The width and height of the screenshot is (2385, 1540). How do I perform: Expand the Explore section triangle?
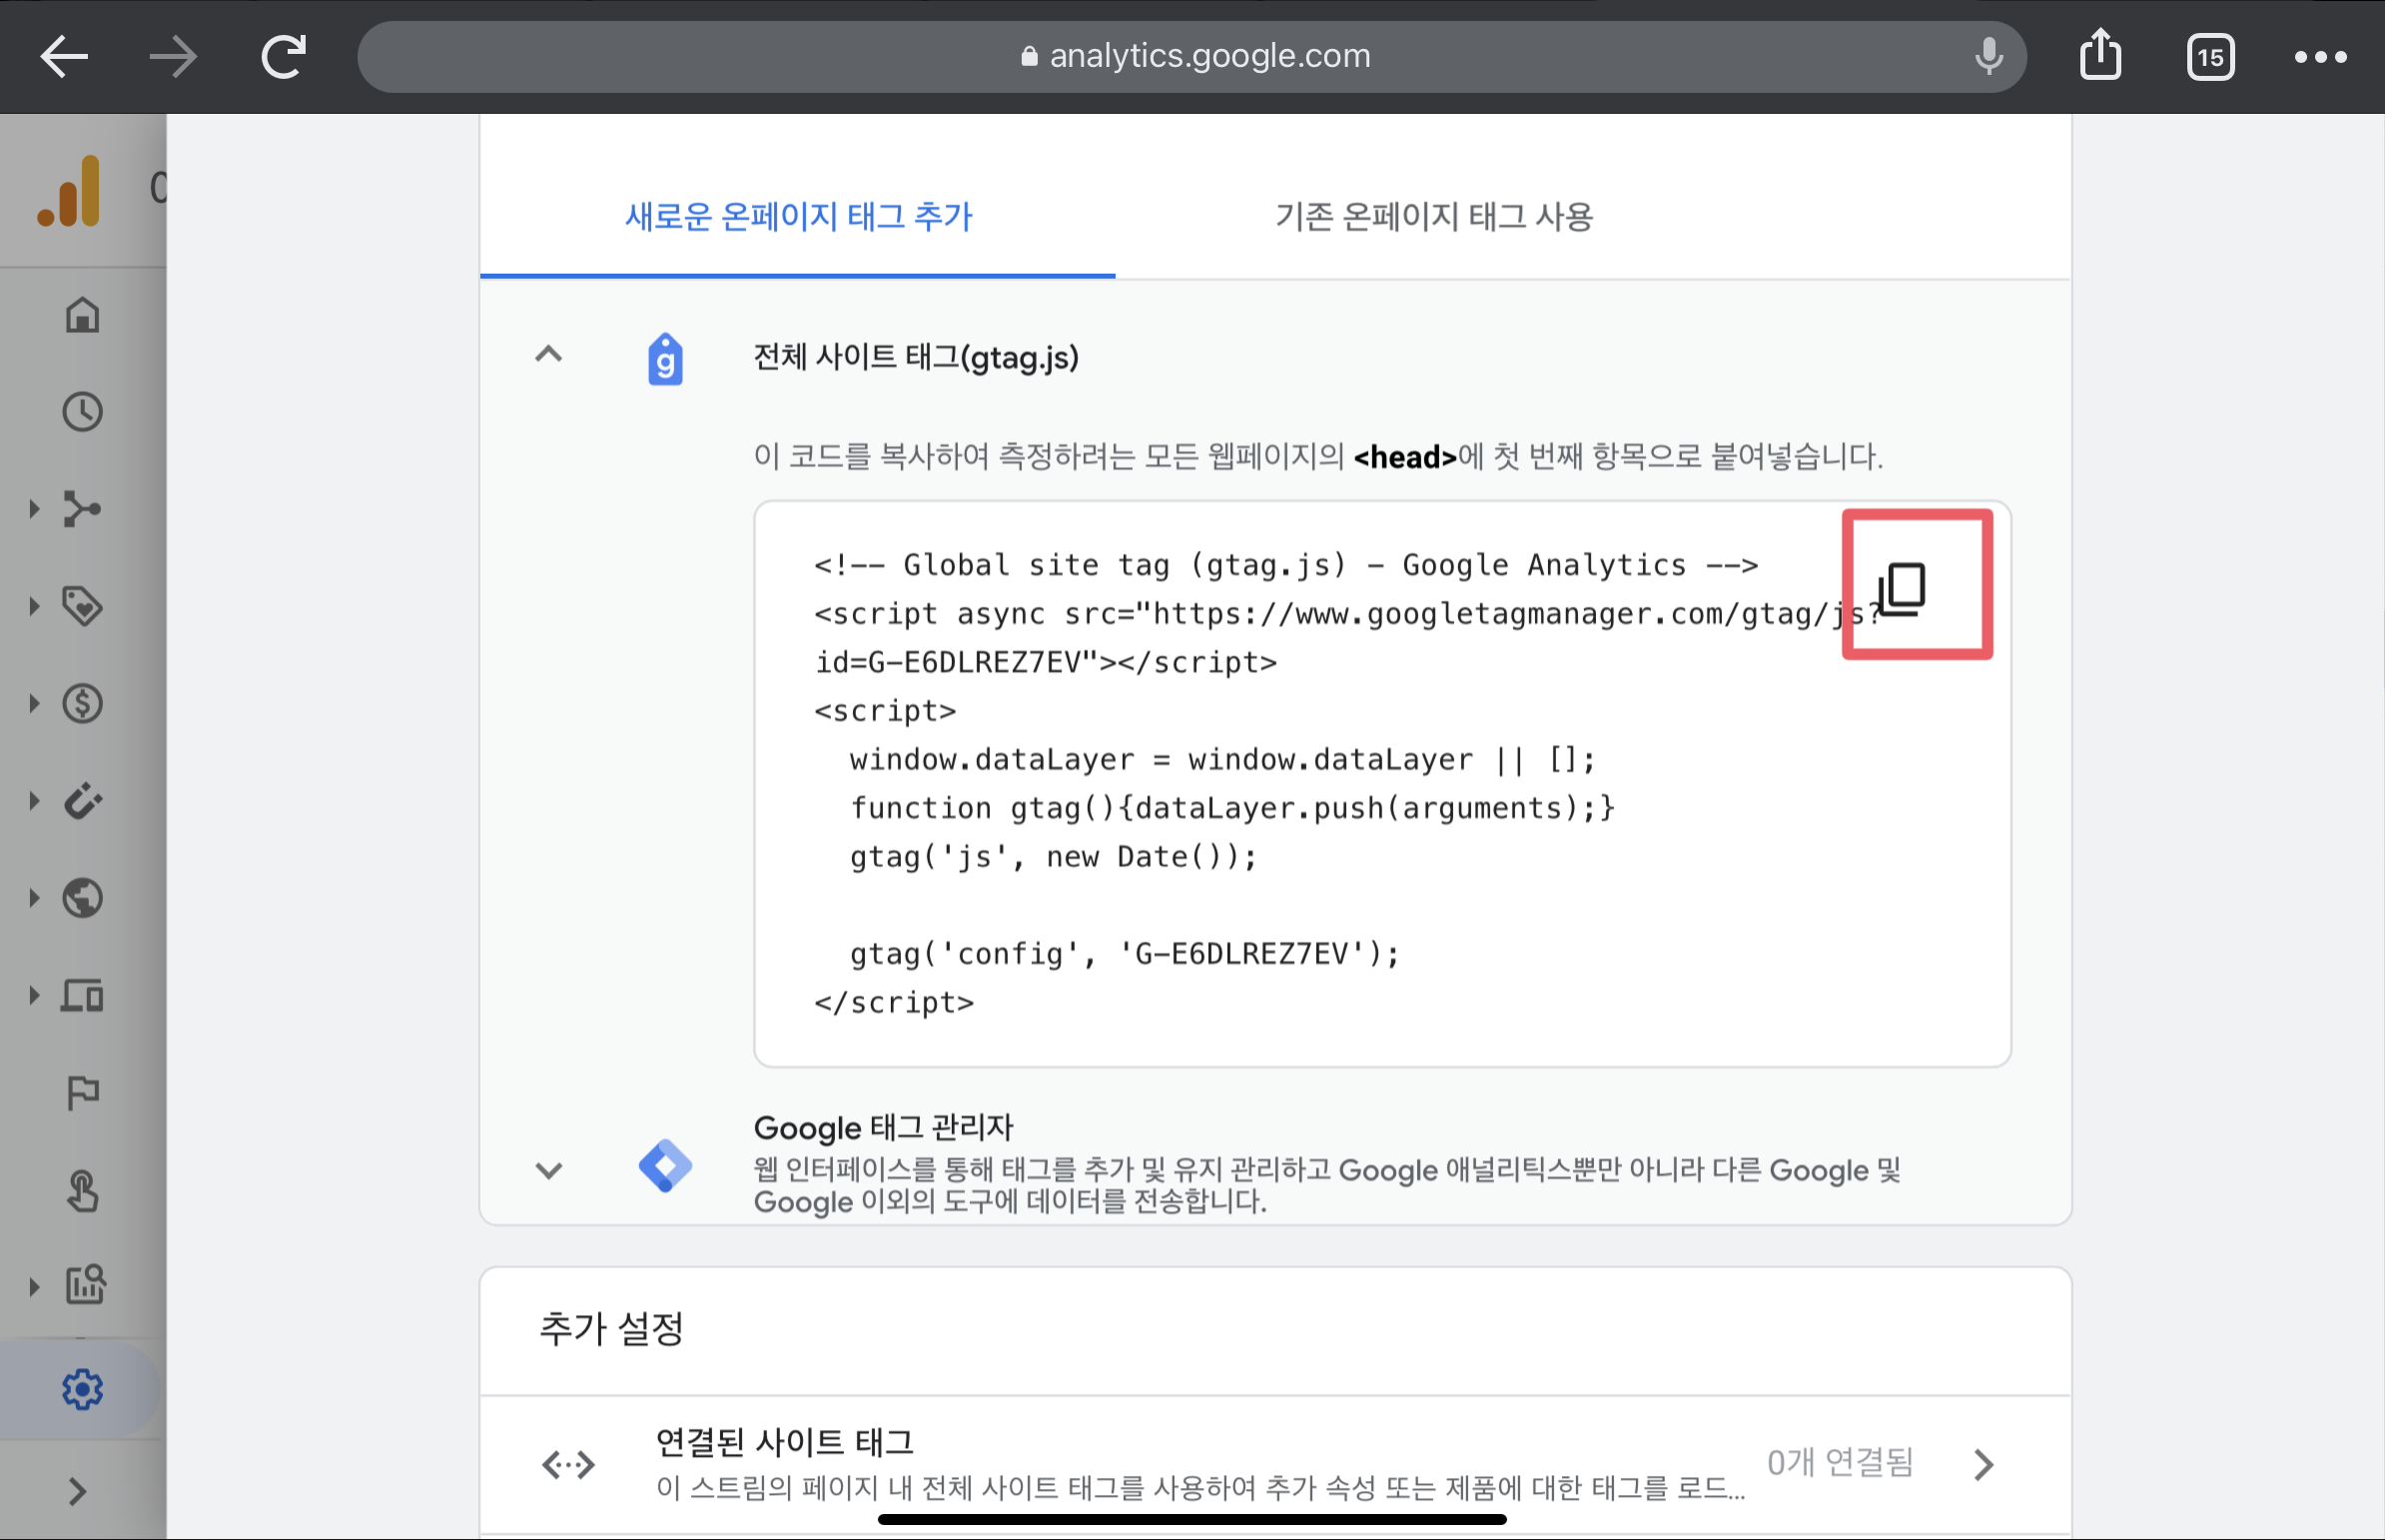(34, 1285)
